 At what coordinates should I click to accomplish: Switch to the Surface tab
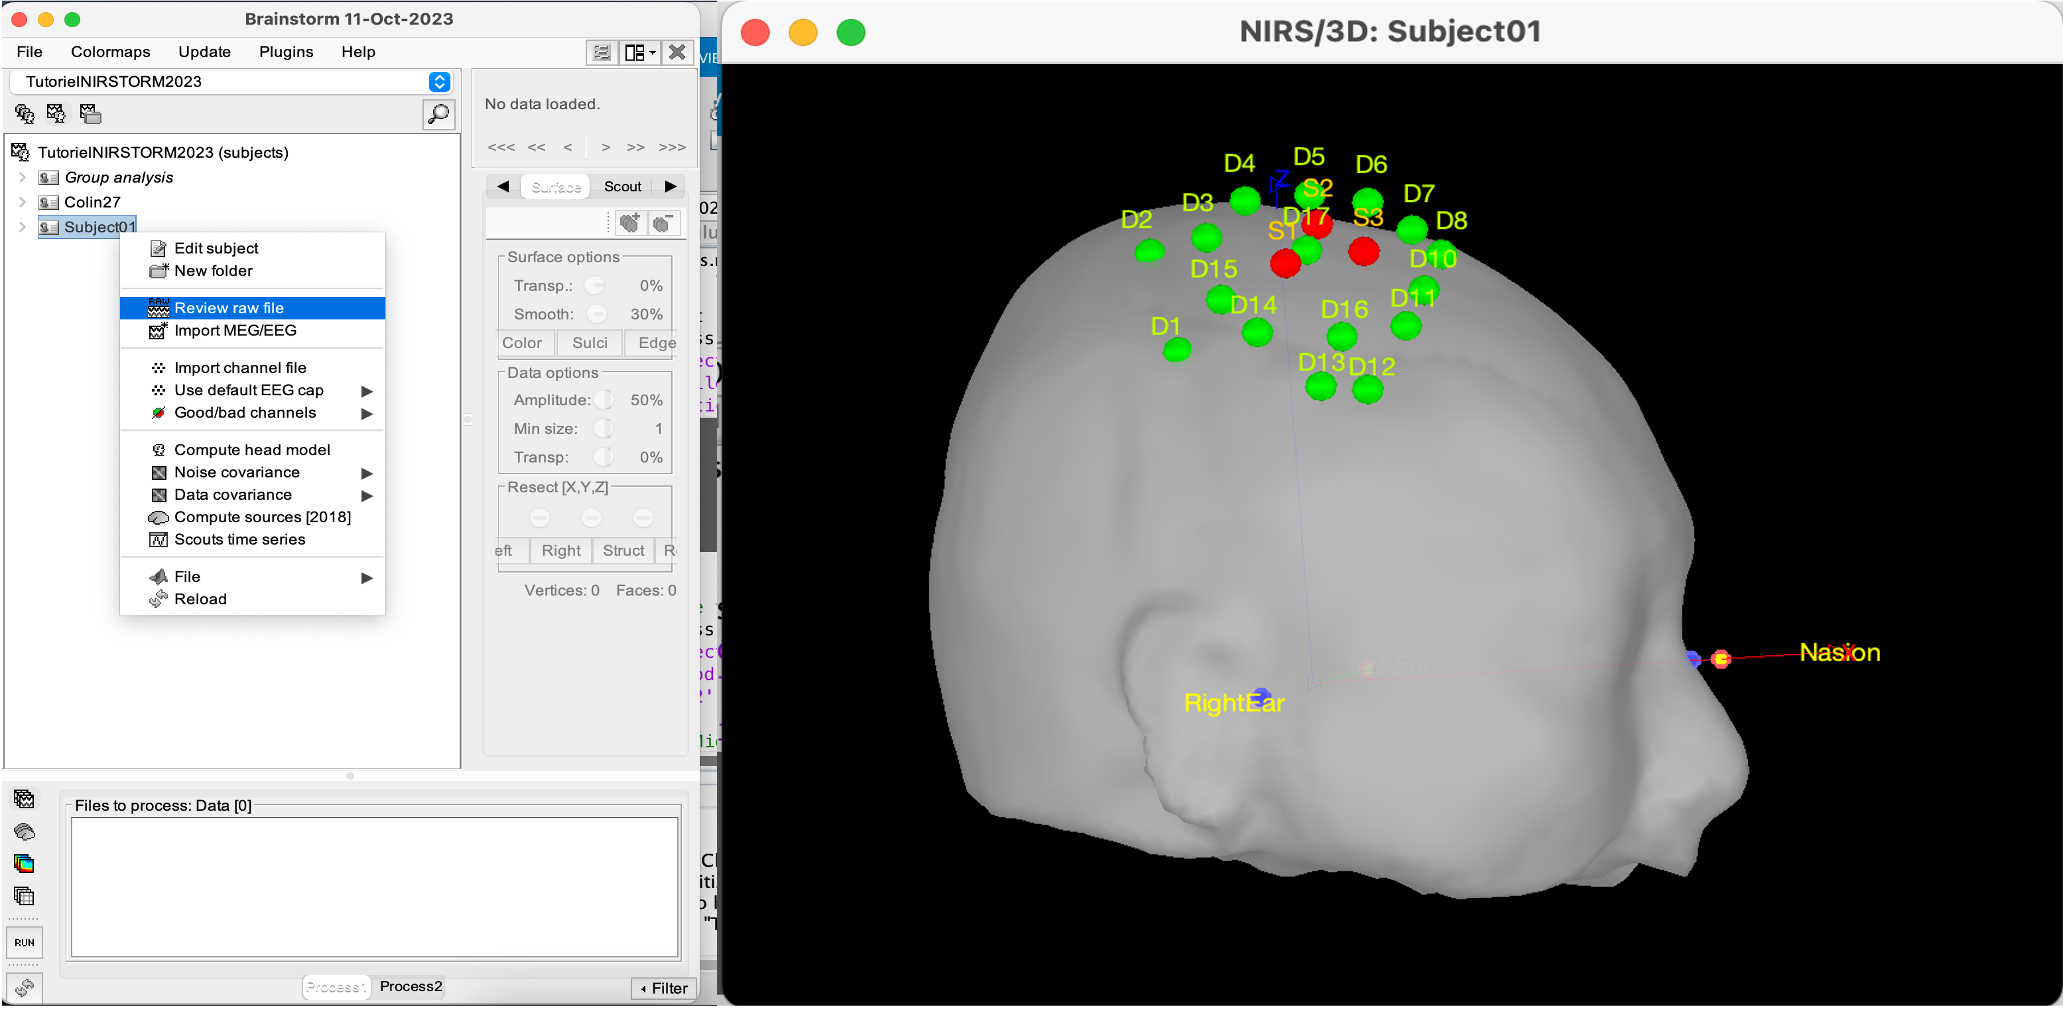point(556,187)
